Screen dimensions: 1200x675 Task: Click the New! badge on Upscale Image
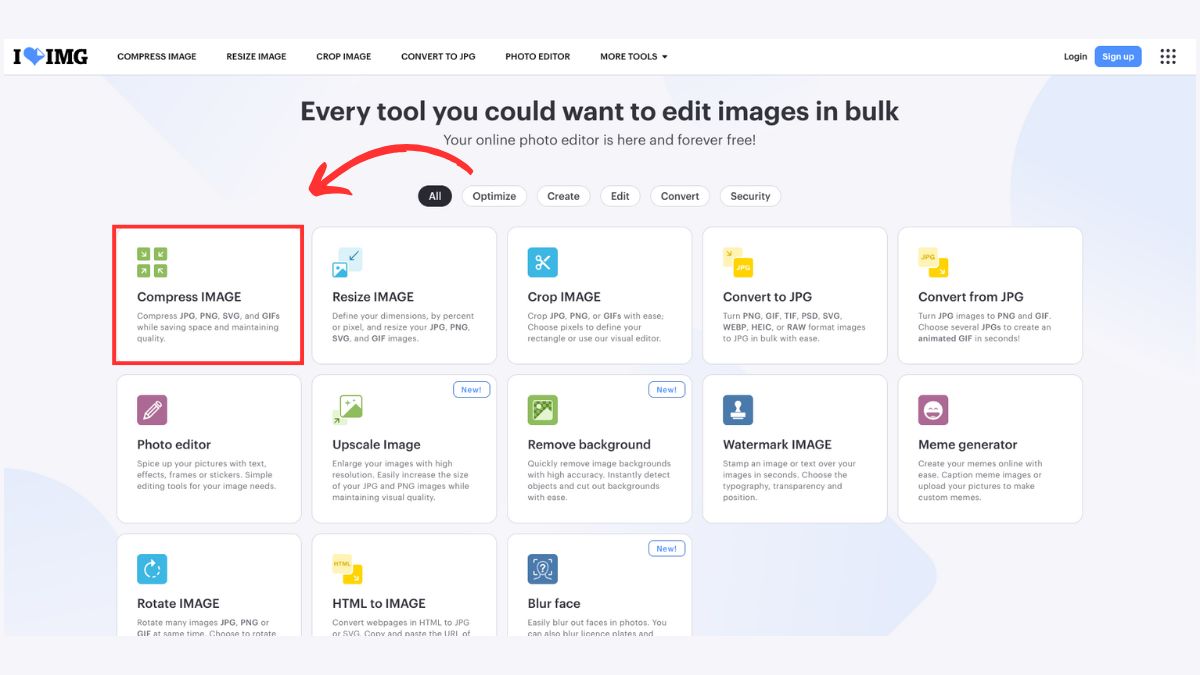pos(471,390)
